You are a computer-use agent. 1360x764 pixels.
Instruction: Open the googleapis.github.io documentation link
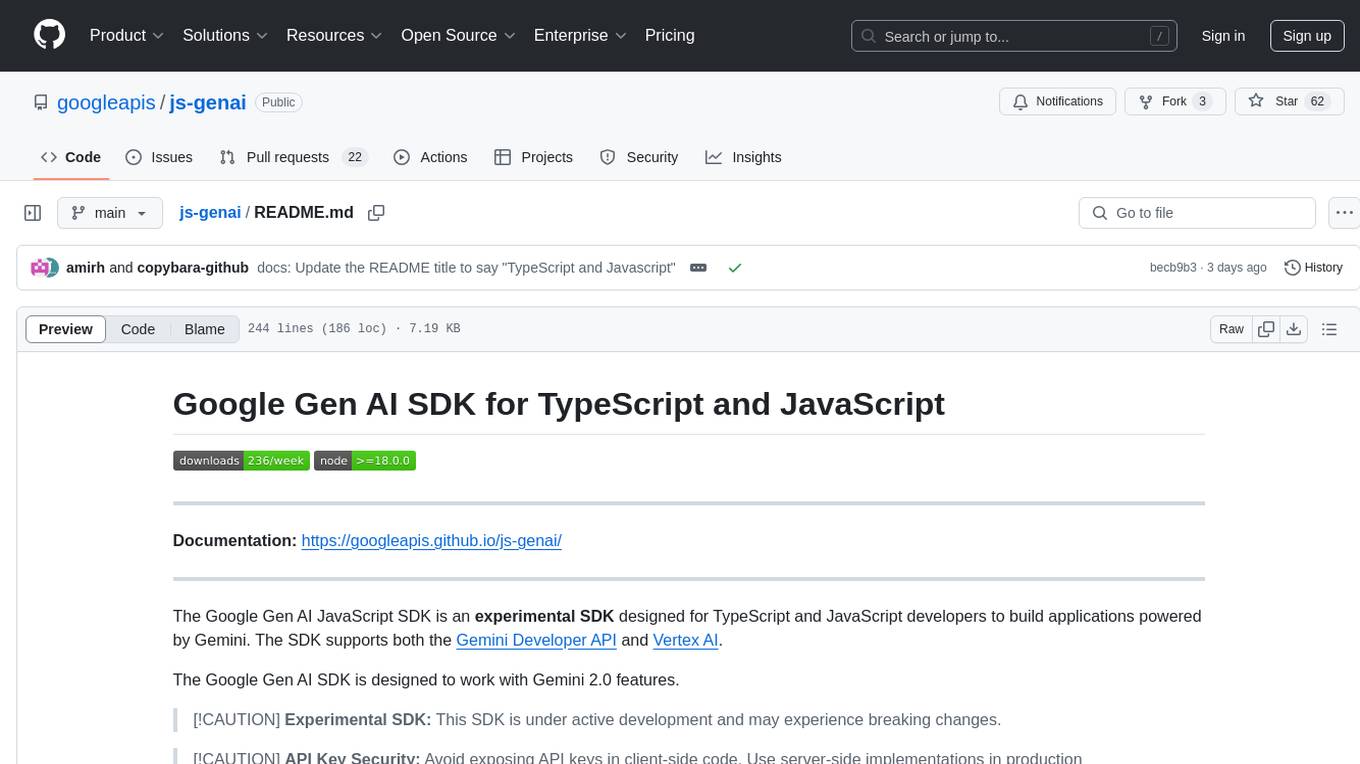431,540
